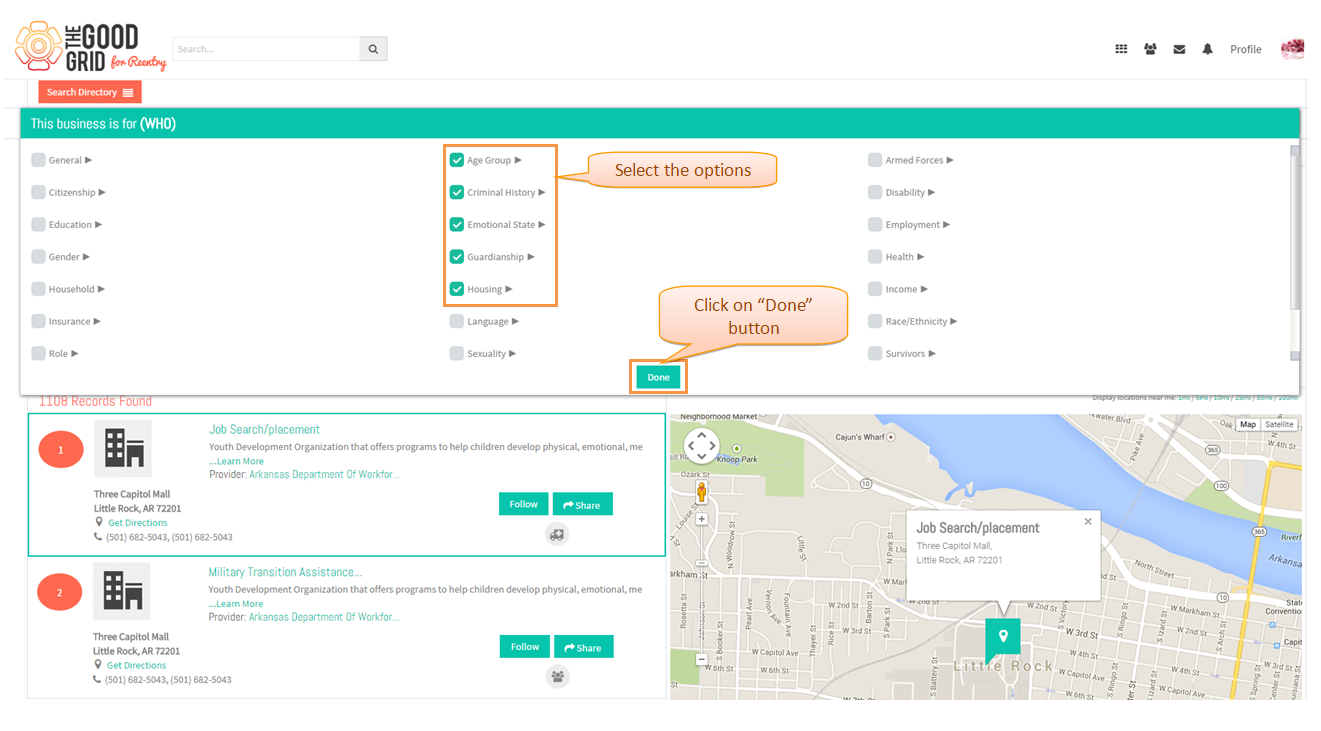Switch map to Map view
This screenshot has width=1321, height=731.
pyautogui.click(x=1248, y=425)
